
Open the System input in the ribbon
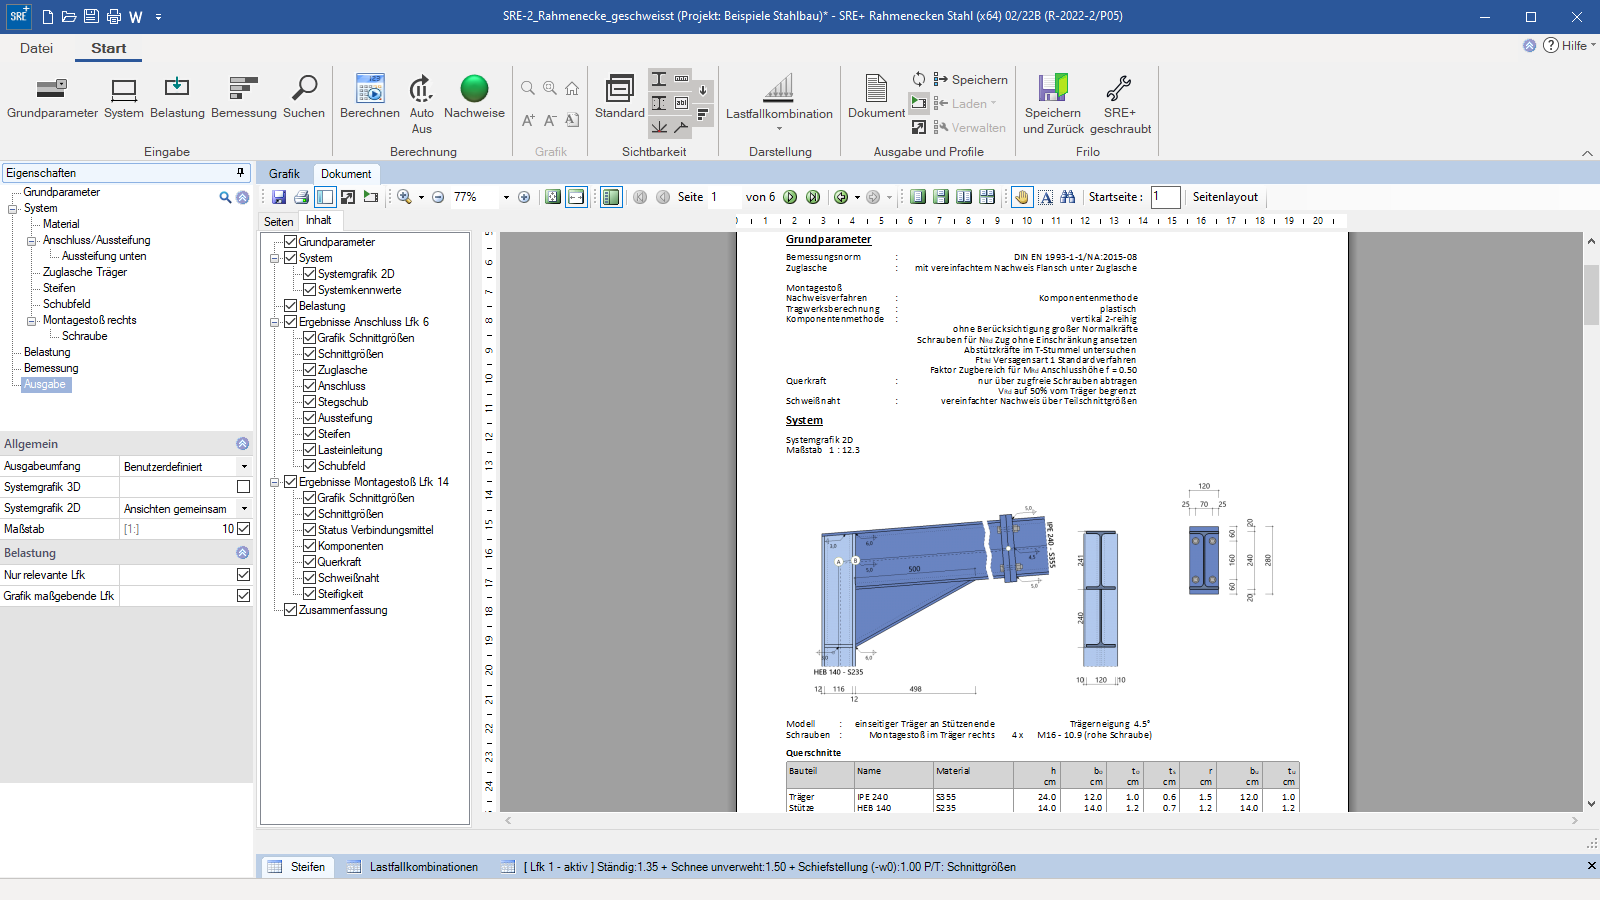[124, 97]
